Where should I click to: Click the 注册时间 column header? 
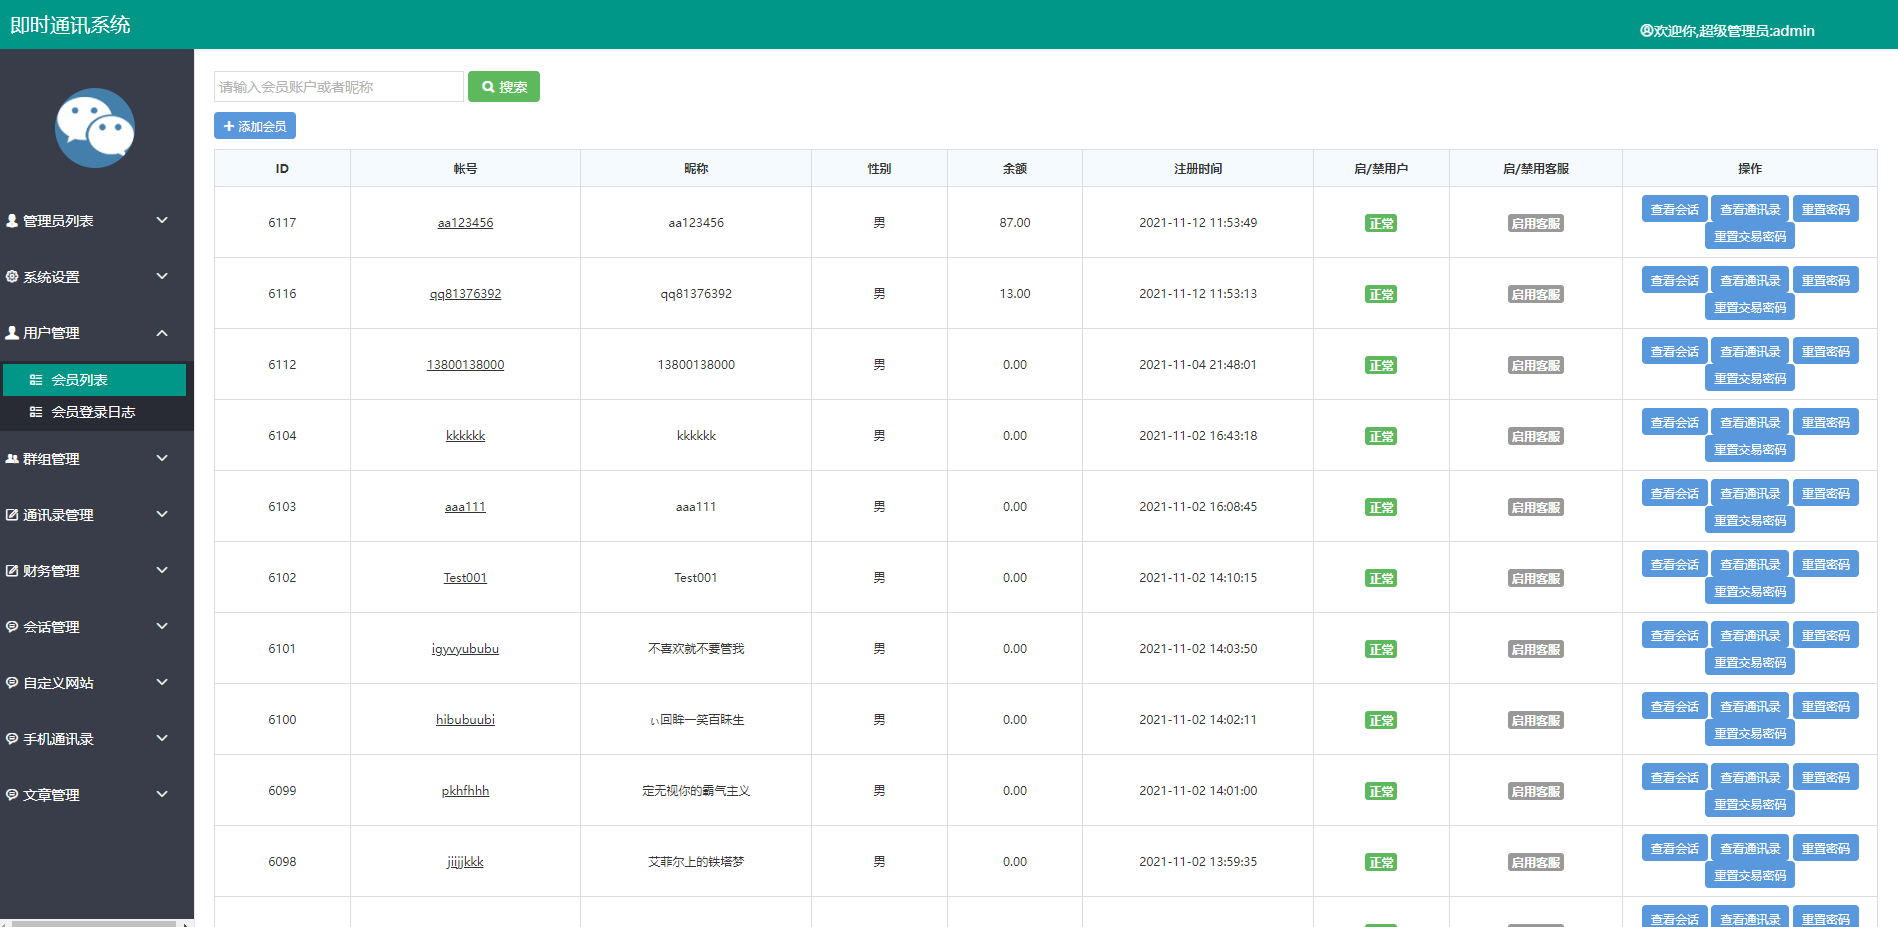(1198, 169)
